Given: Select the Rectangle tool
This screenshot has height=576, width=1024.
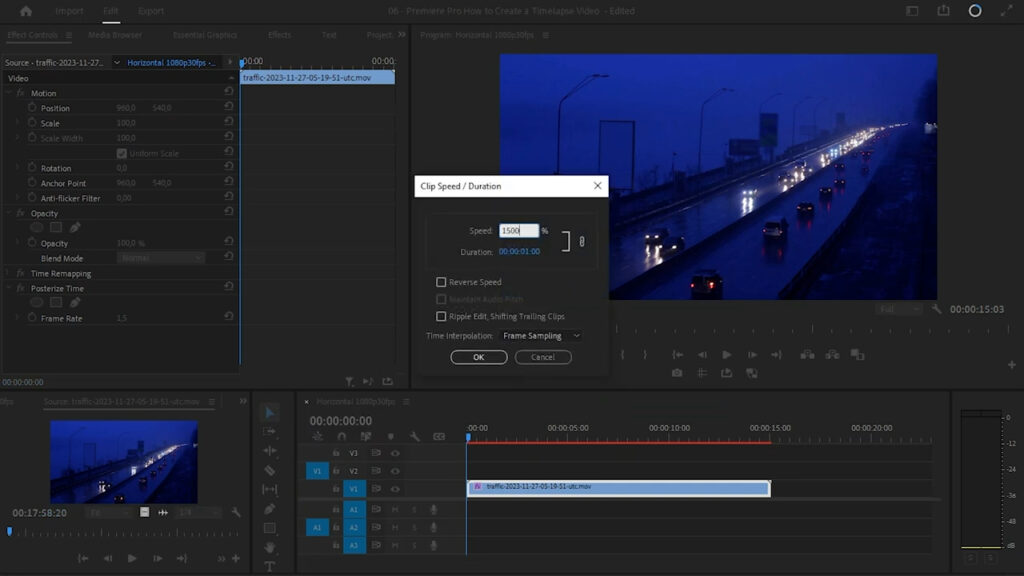Looking at the screenshot, I should 270,528.
